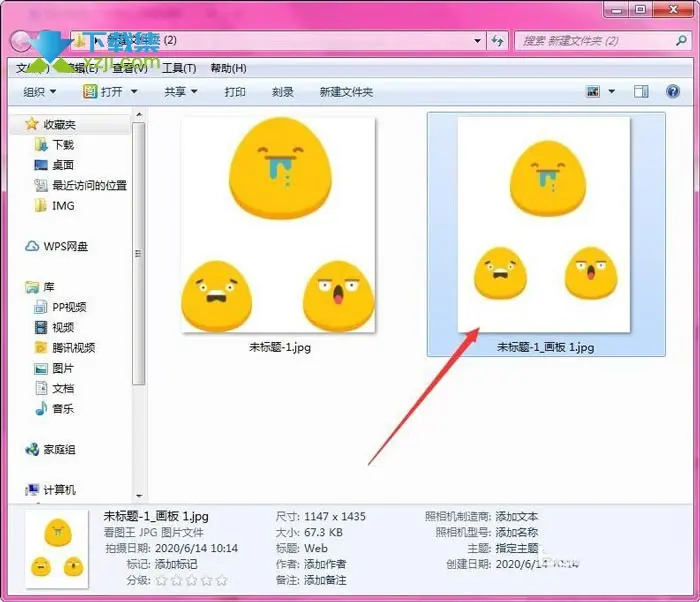Open the 音乐 library
This screenshot has height=602, width=700.
(x=63, y=409)
